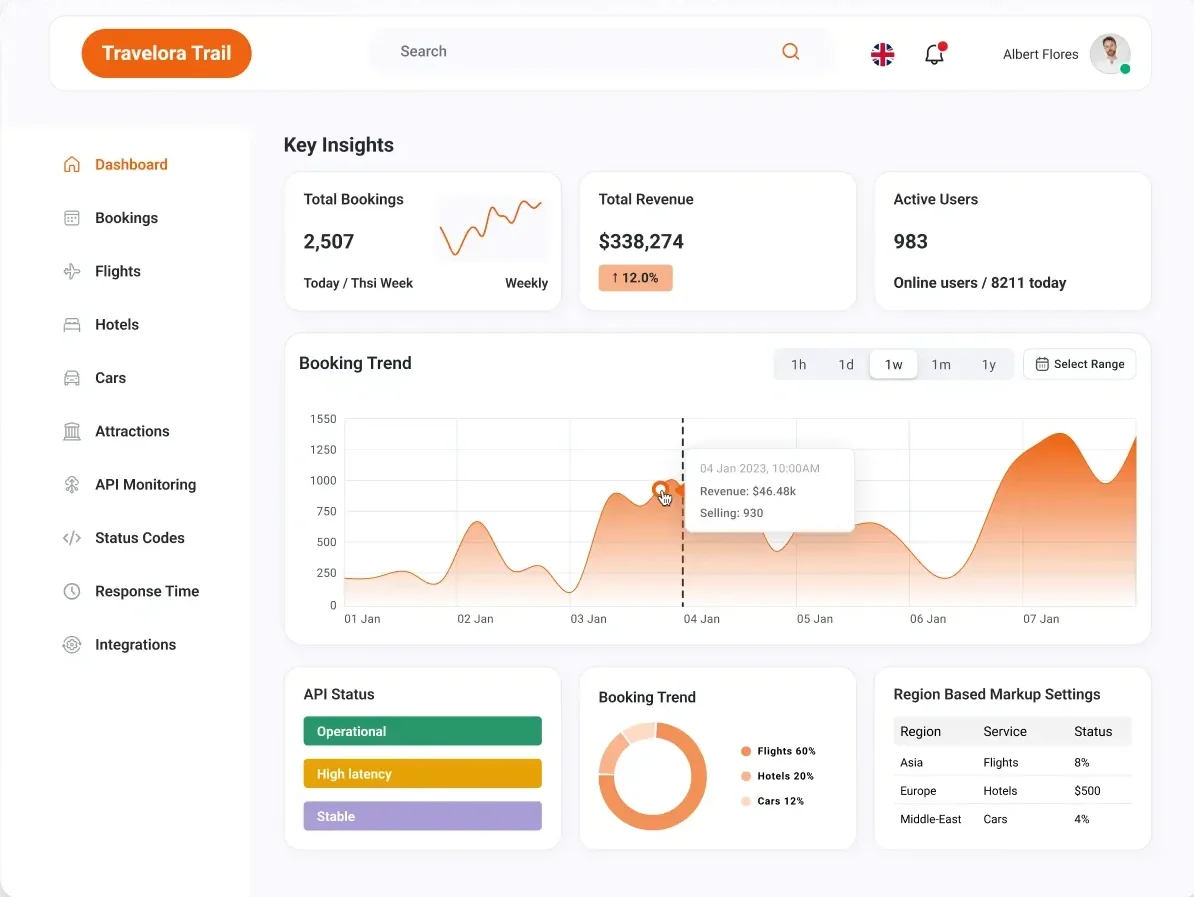
Task: Open Attractions building icon
Action: click(x=72, y=431)
